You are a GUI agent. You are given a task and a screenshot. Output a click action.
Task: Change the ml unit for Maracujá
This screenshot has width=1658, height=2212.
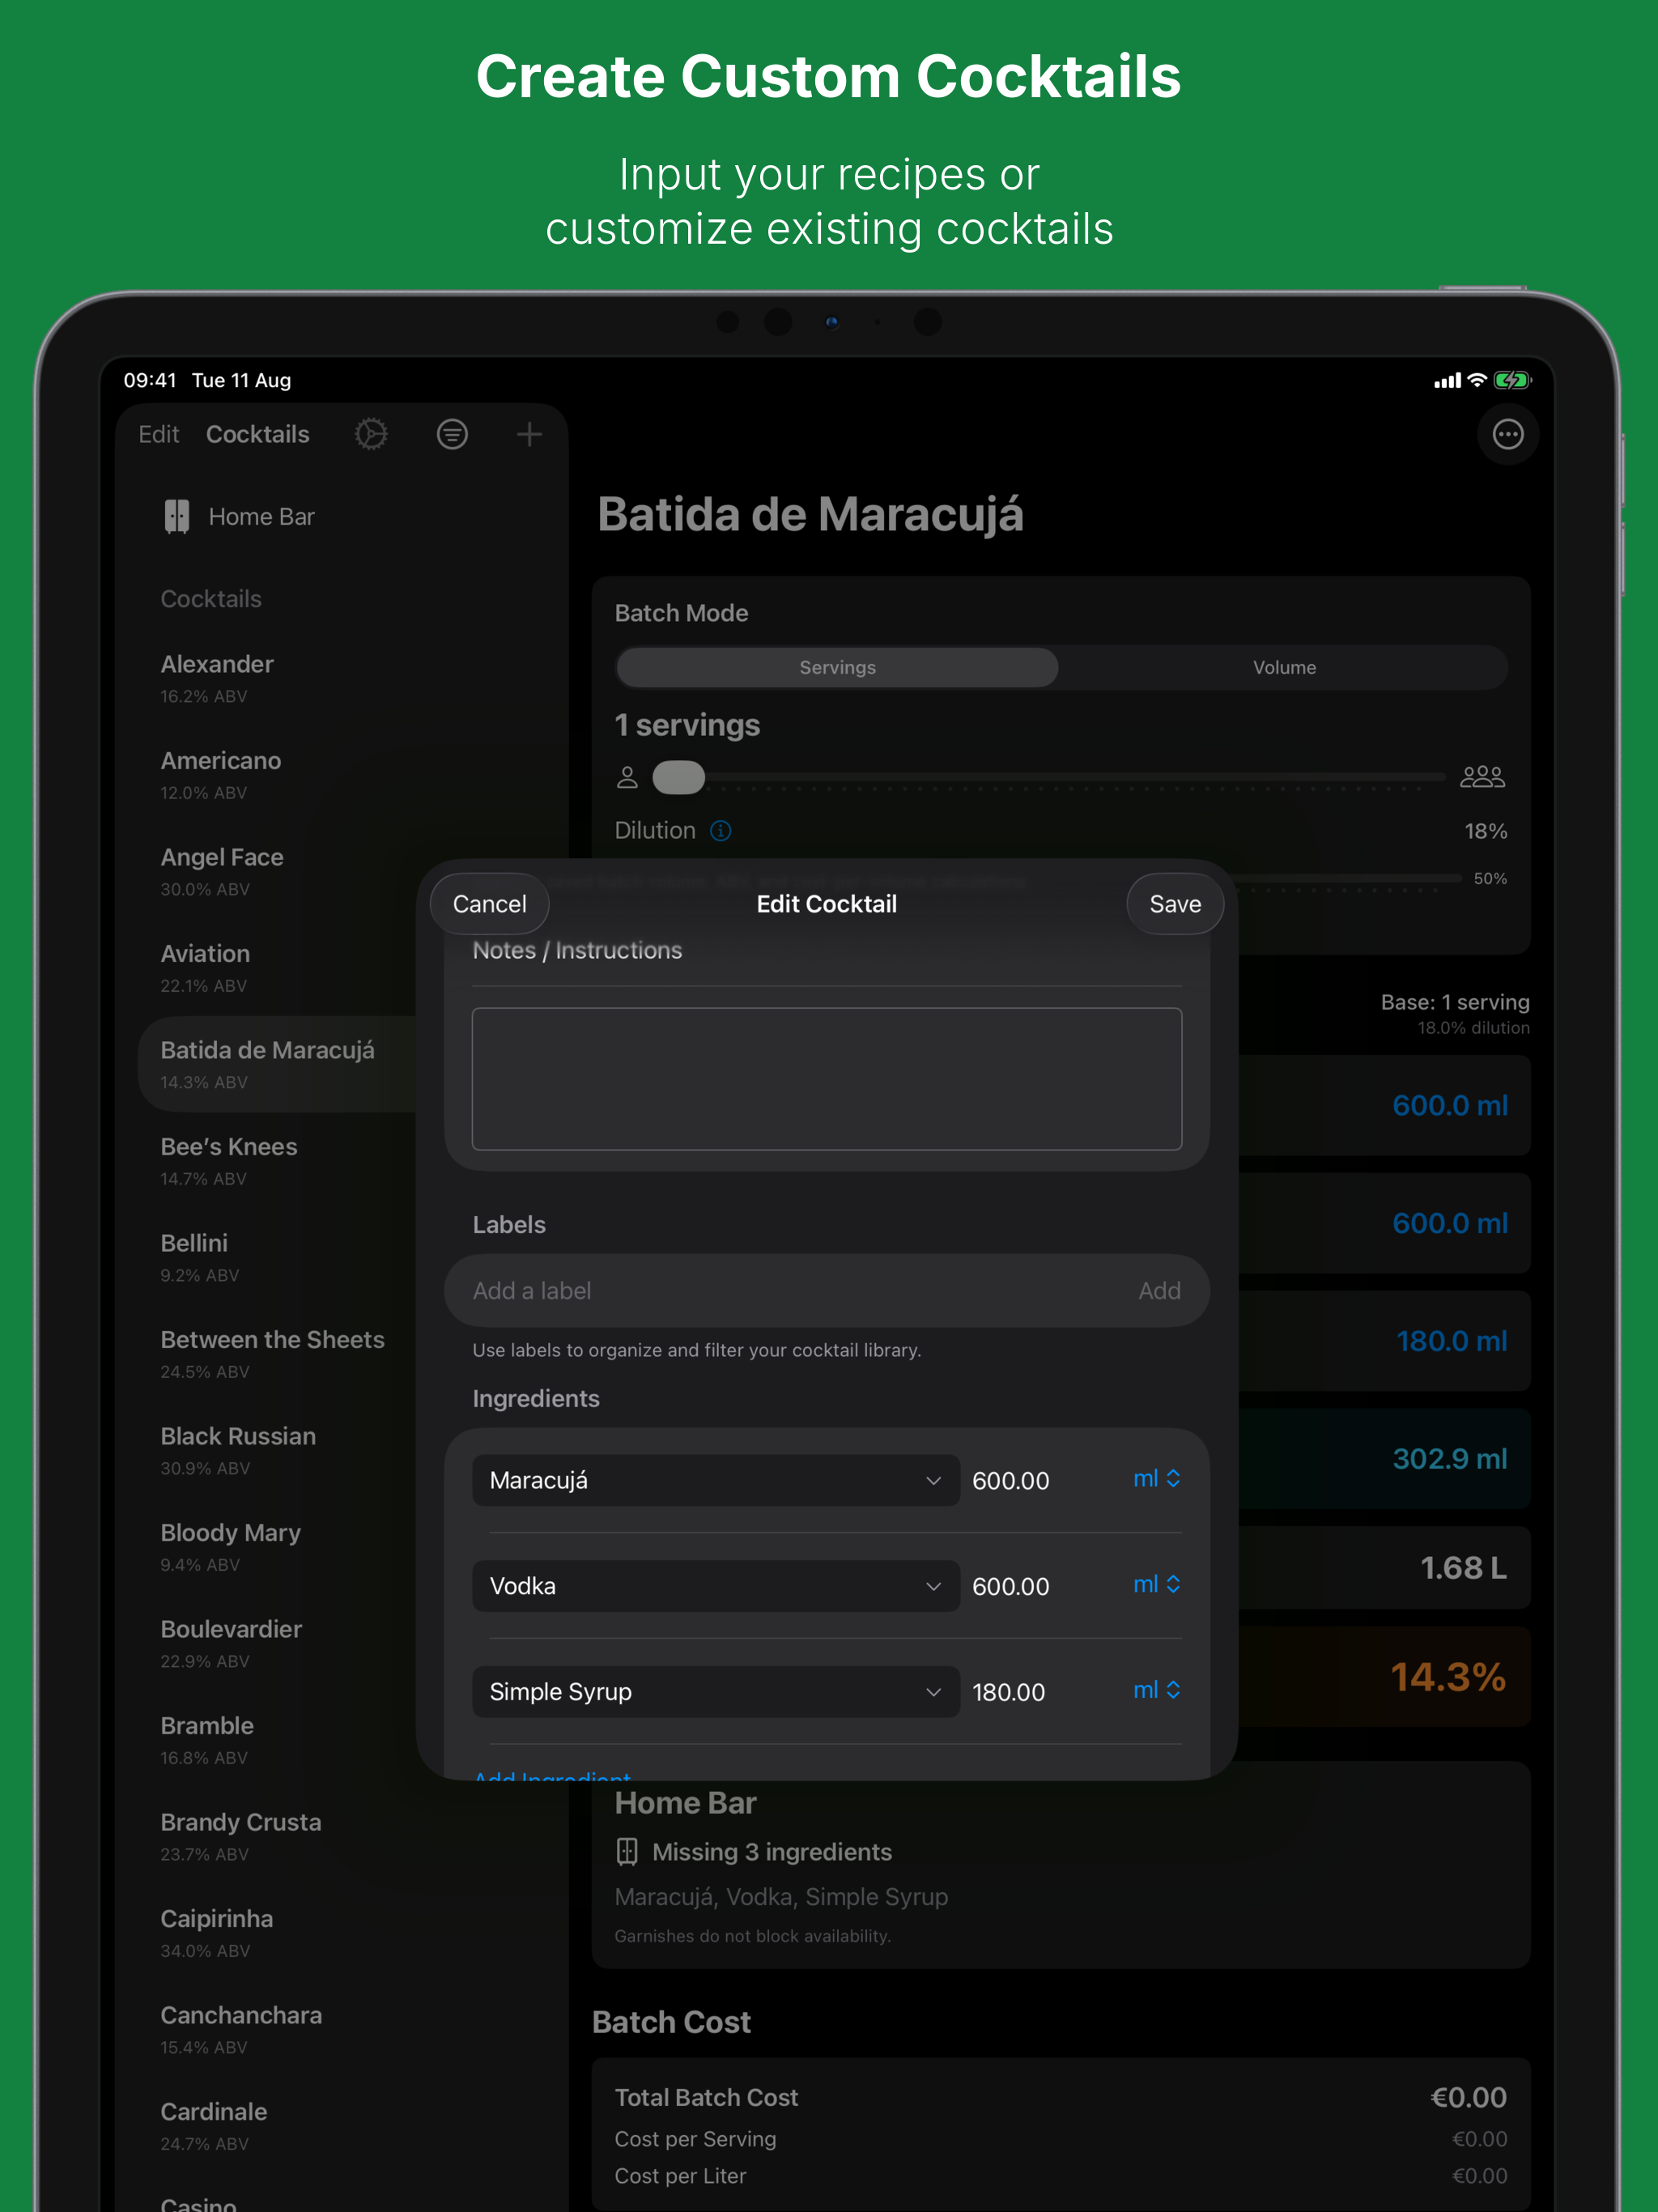(1157, 1478)
